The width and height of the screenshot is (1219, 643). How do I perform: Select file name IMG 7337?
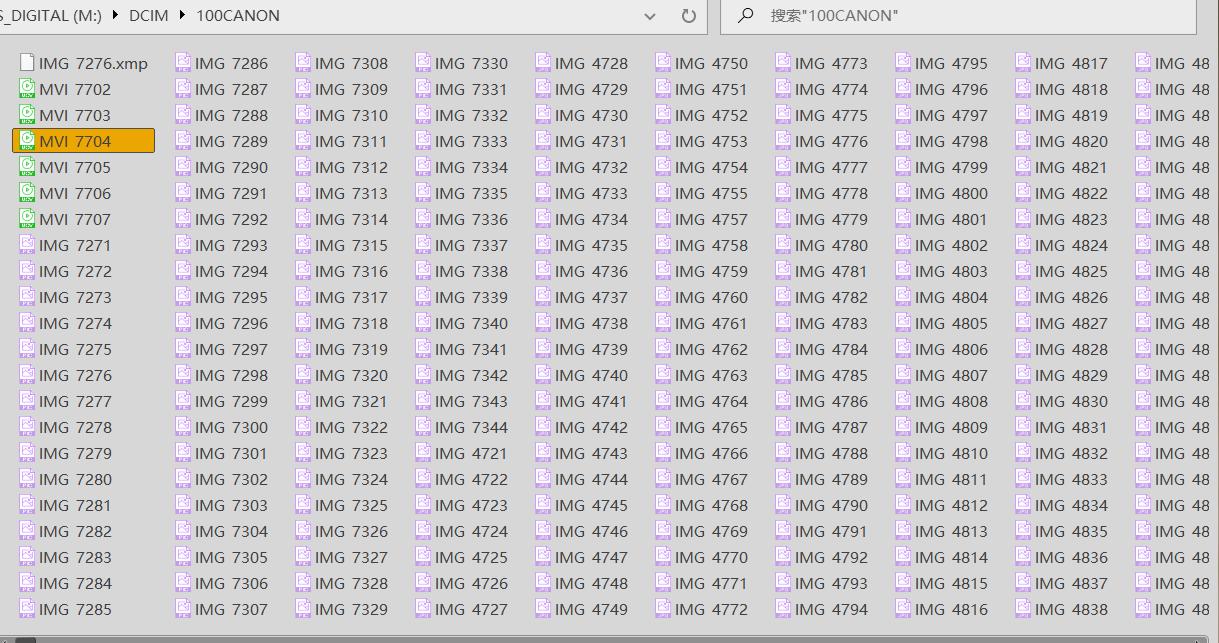click(472, 245)
